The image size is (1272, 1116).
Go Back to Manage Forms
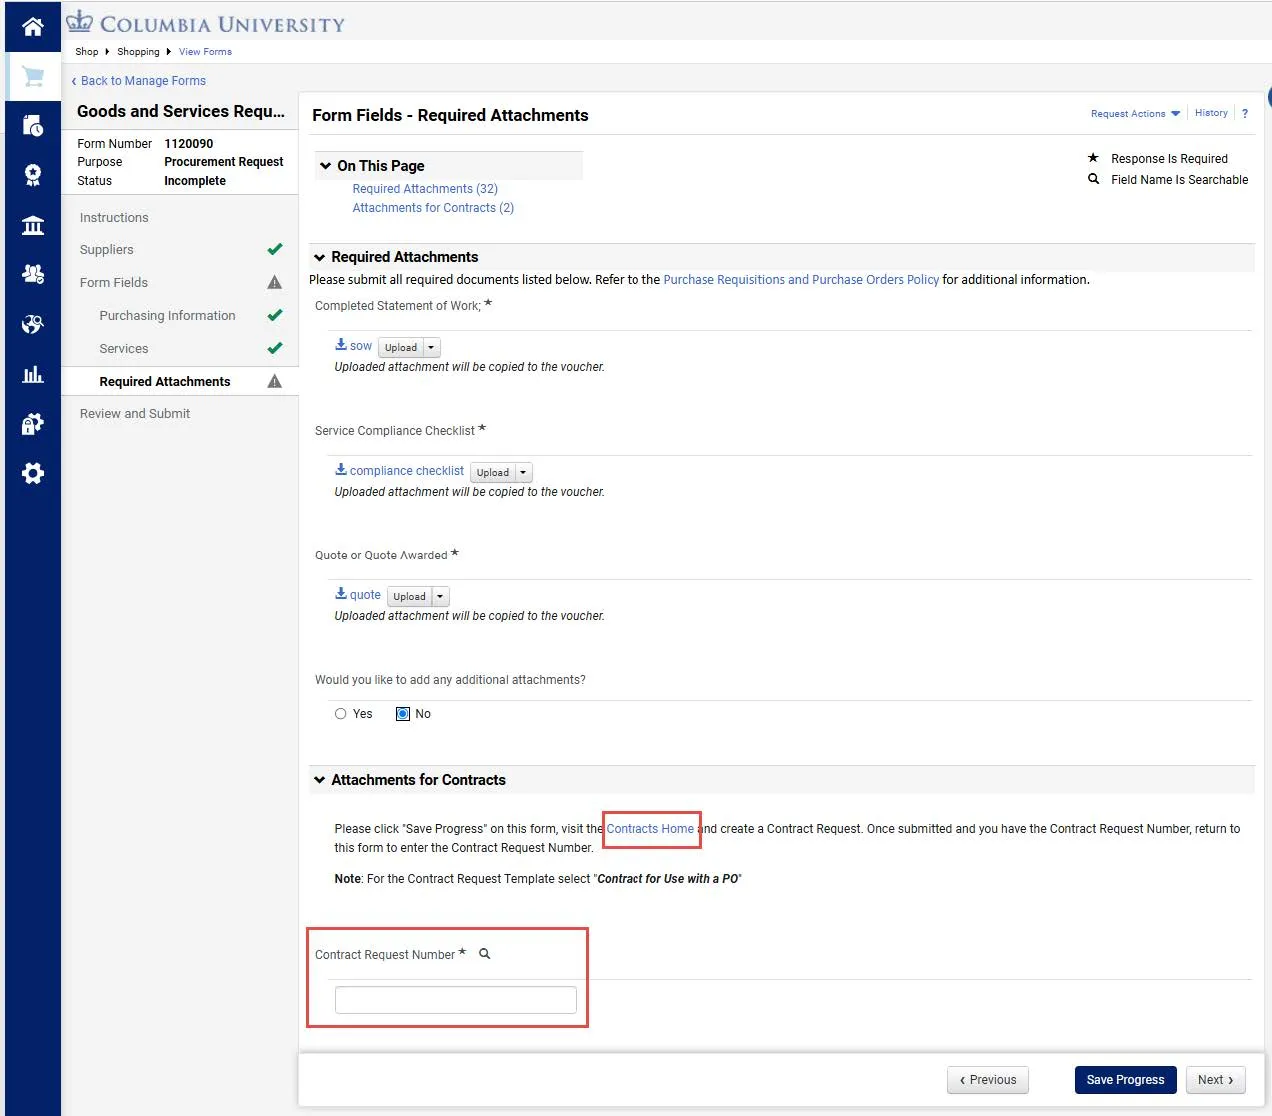coord(138,81)
